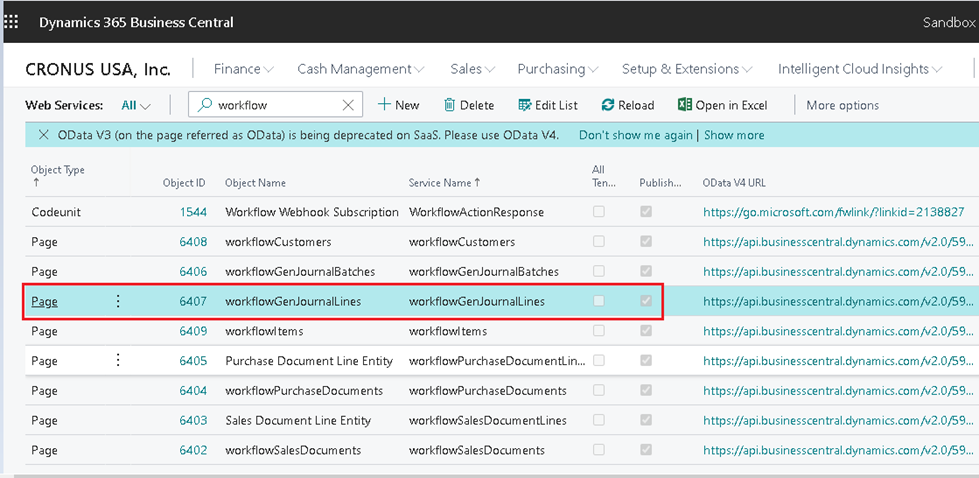Click the Edit List icon
This screenshot has height=478, width=979.
point(525,105)
